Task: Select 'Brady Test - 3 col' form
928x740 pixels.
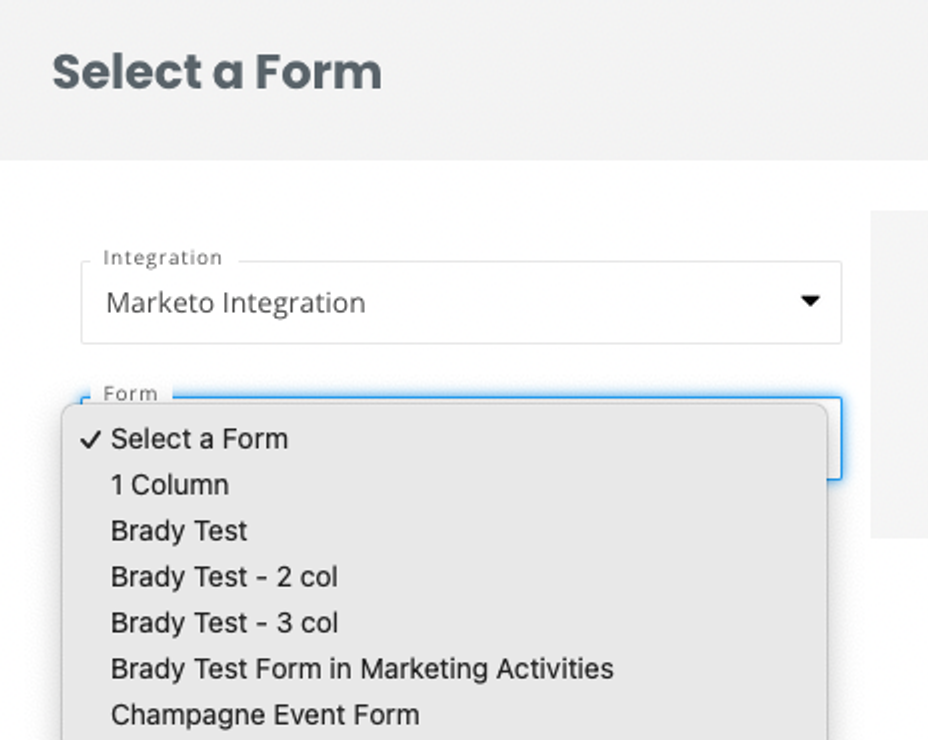Action: pyautogui.click(x=224, y=623)
